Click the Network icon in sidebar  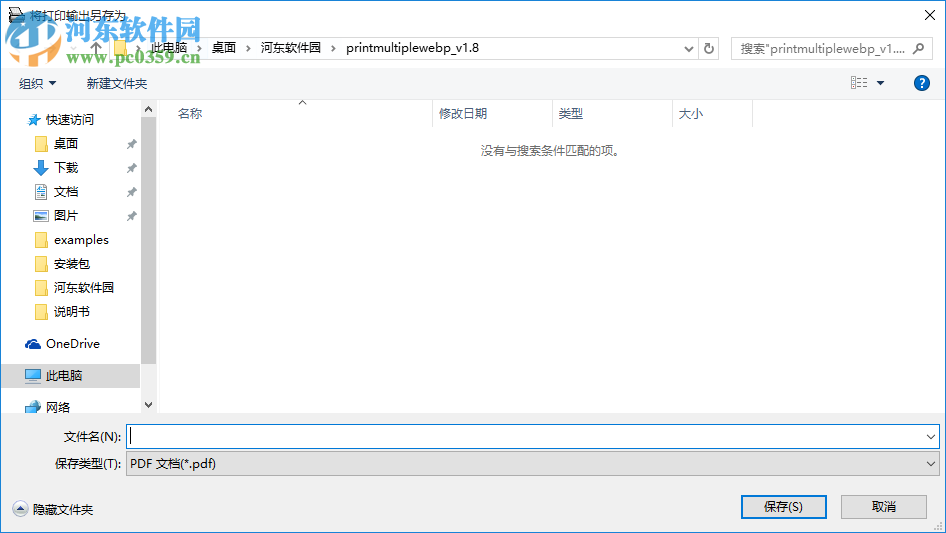33,407
